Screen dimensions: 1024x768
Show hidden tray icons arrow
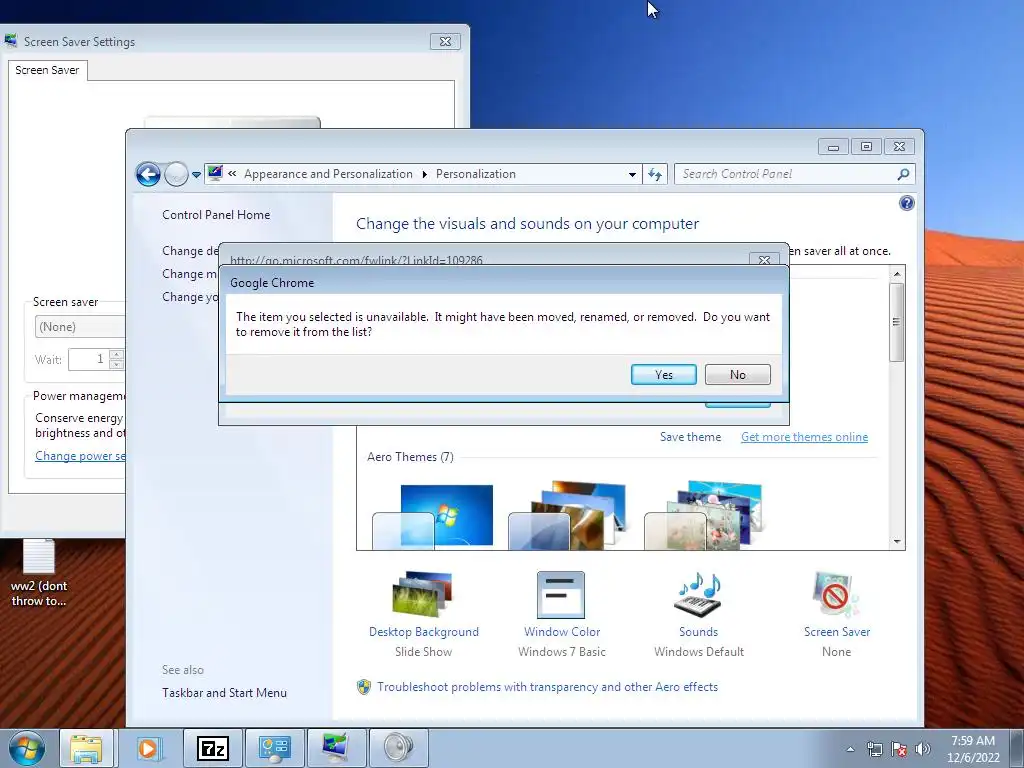tap(850, 749)
